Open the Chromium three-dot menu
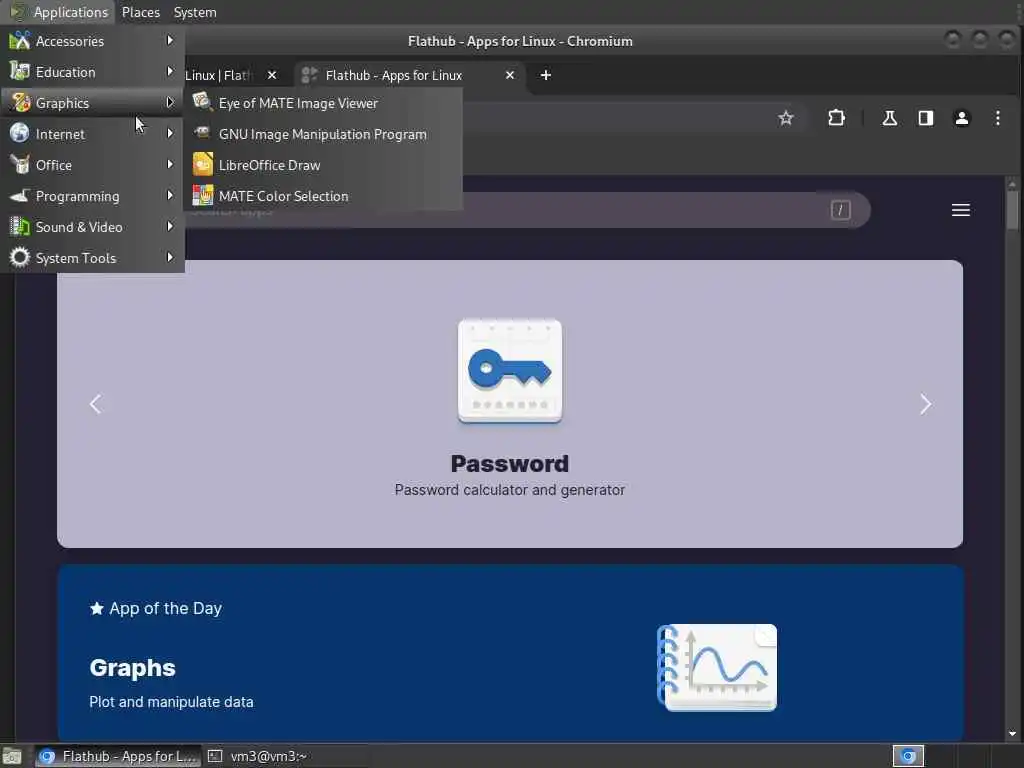1024x768 pixels. (997, 118)
